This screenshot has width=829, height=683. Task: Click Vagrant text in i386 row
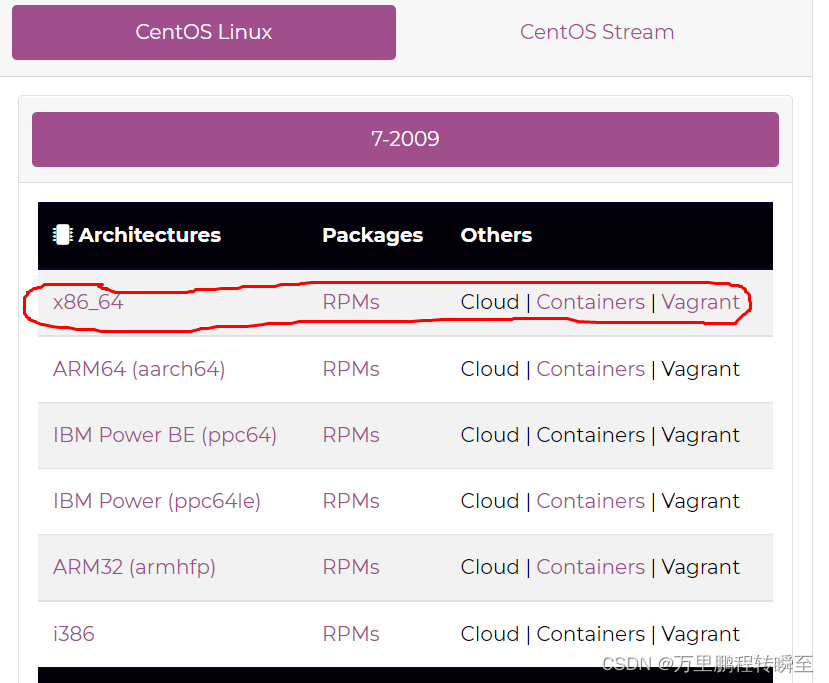701,634
